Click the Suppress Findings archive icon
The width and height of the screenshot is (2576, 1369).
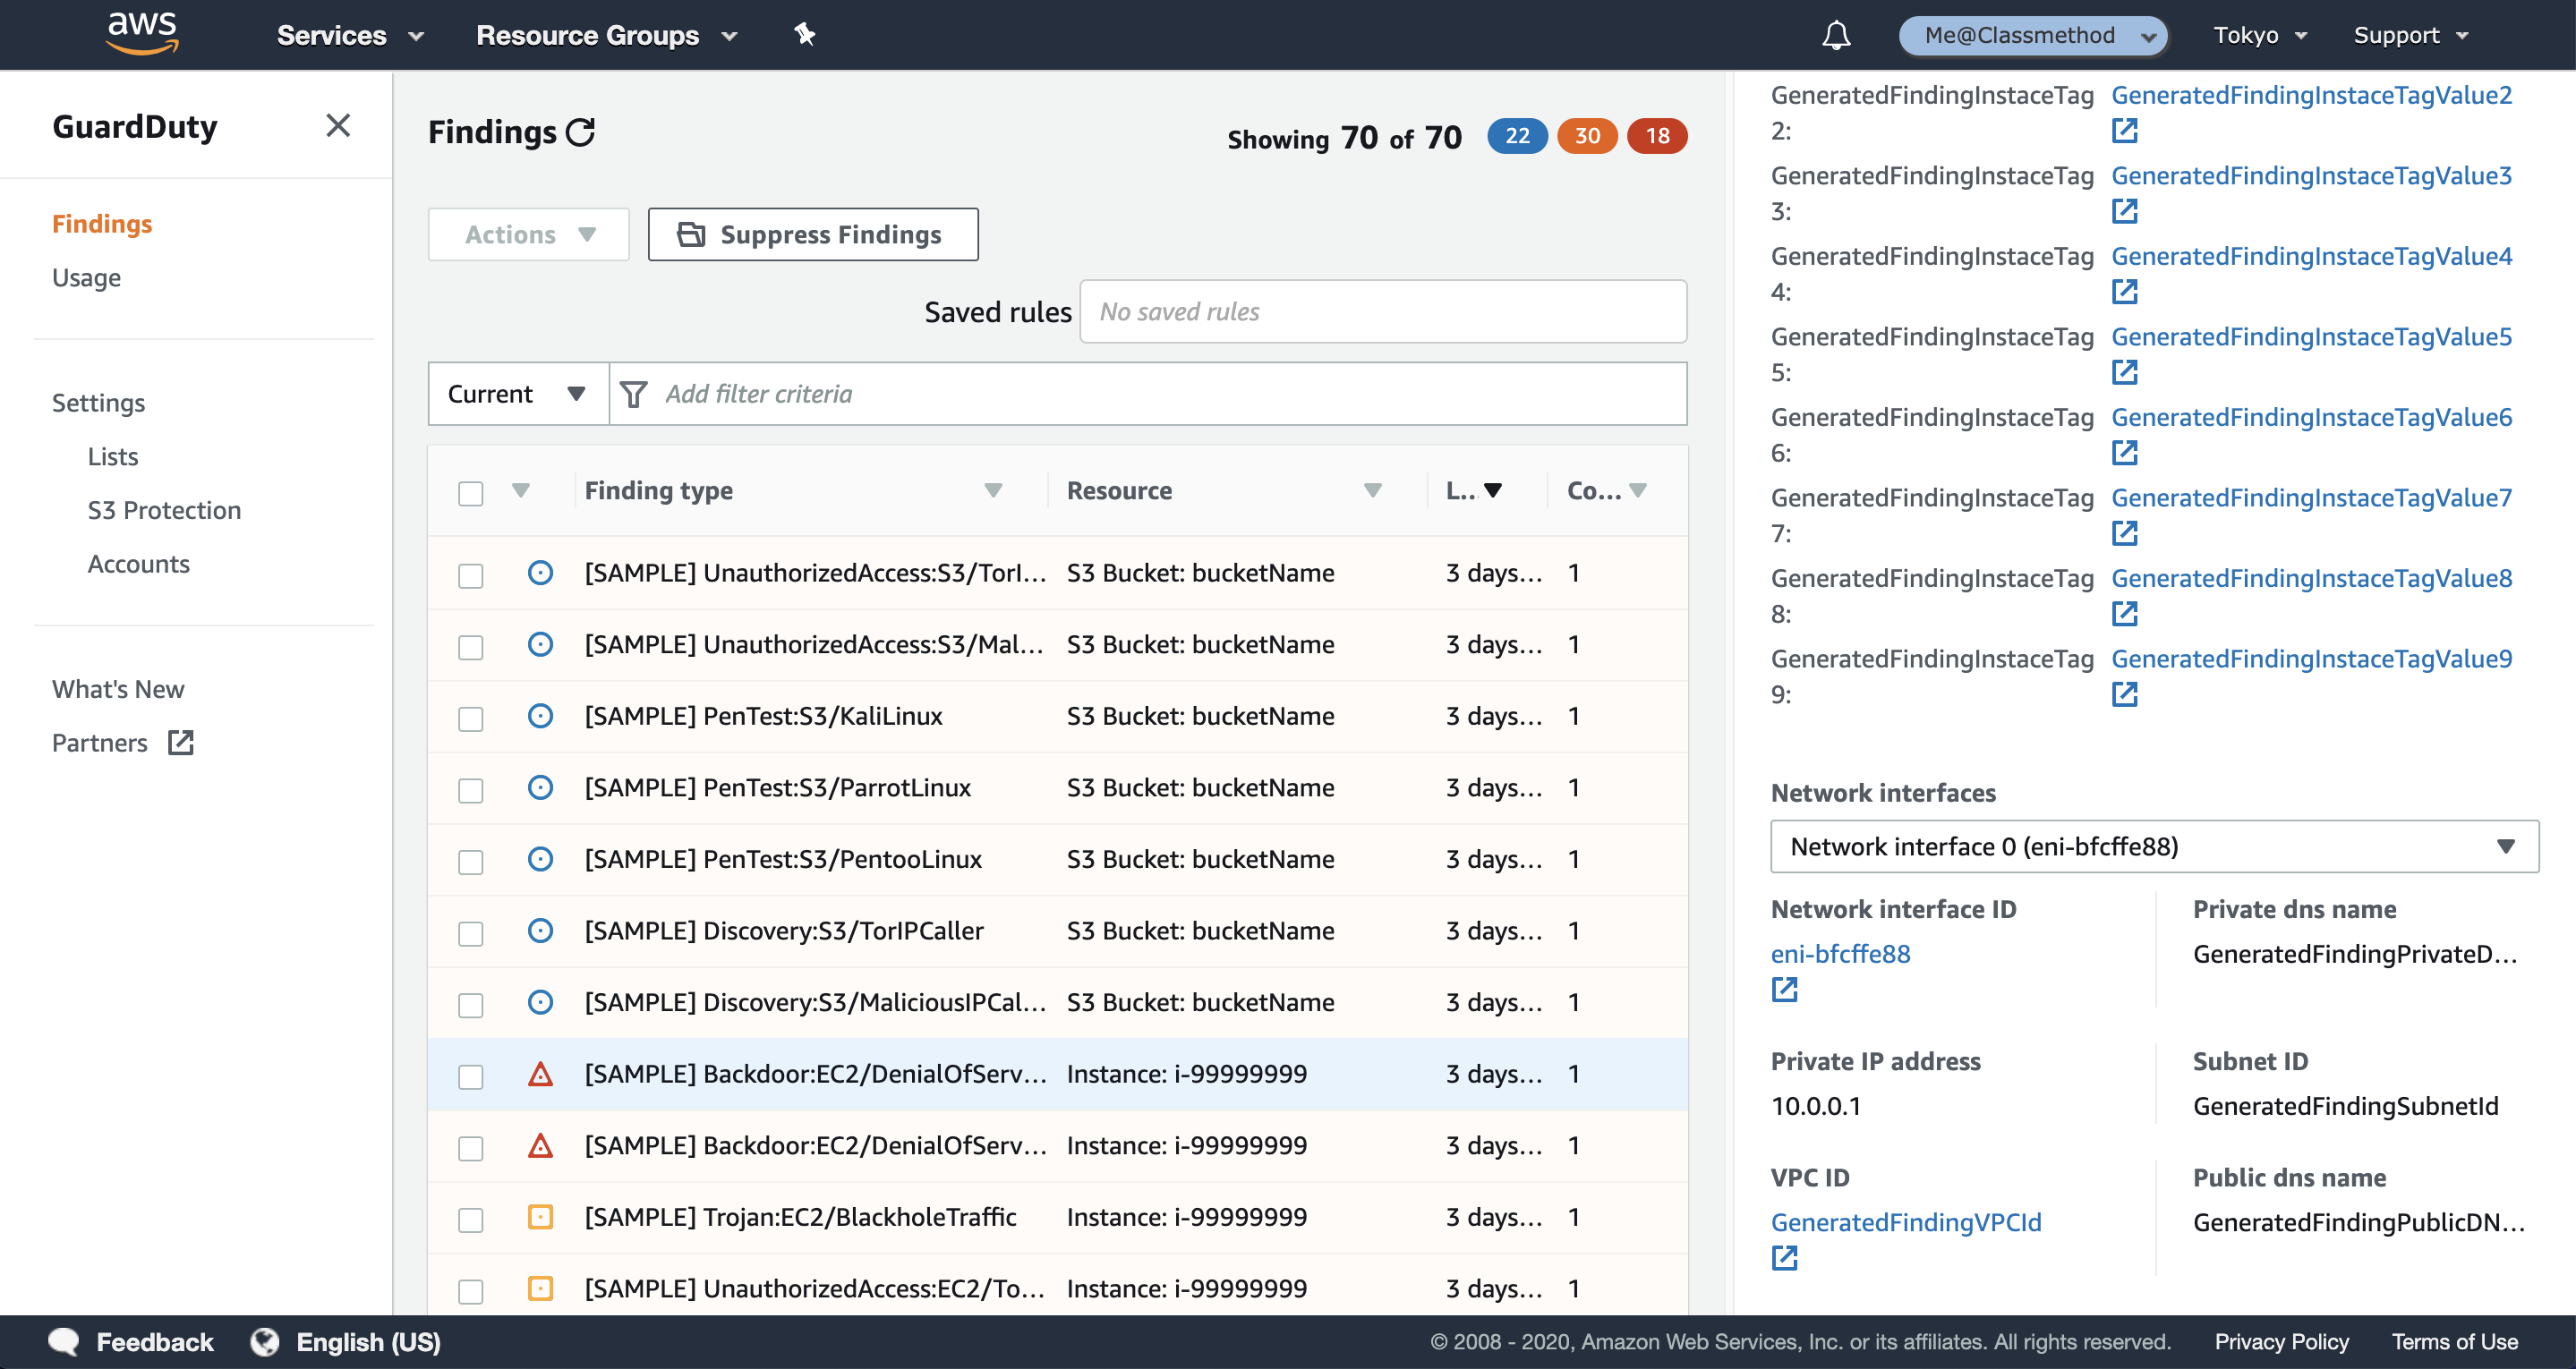pyautogui.click(x=691, y=234)
